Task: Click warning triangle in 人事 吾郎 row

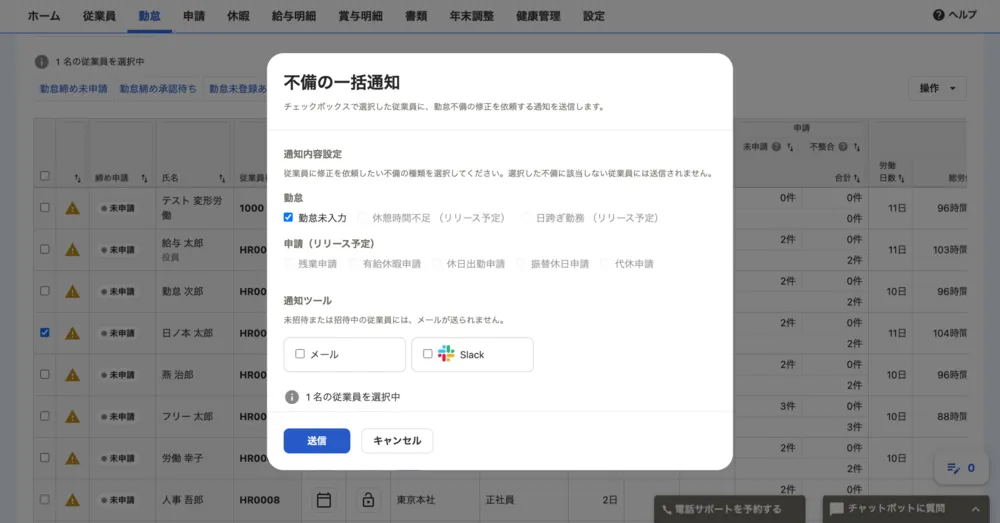Action: tap(73, 500)
